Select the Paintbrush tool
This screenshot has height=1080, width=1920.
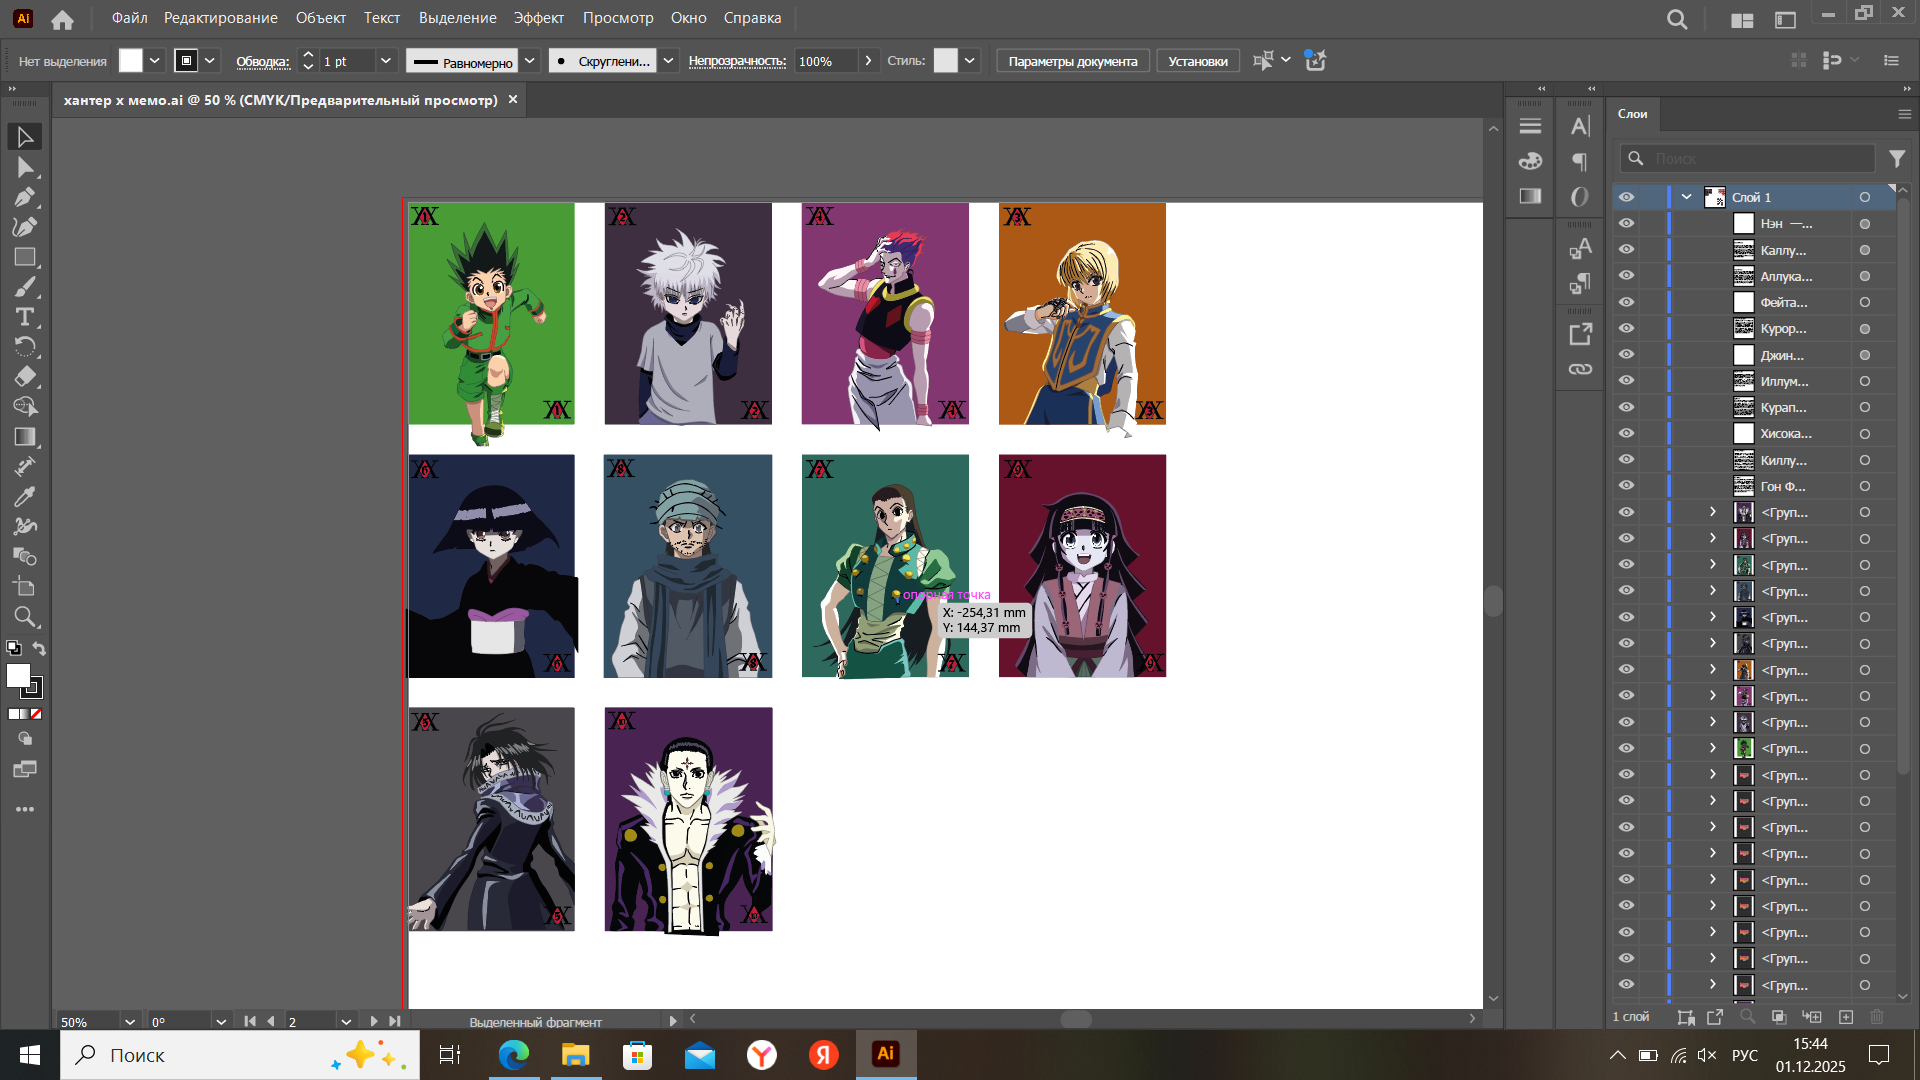click(x=25, y=287)
